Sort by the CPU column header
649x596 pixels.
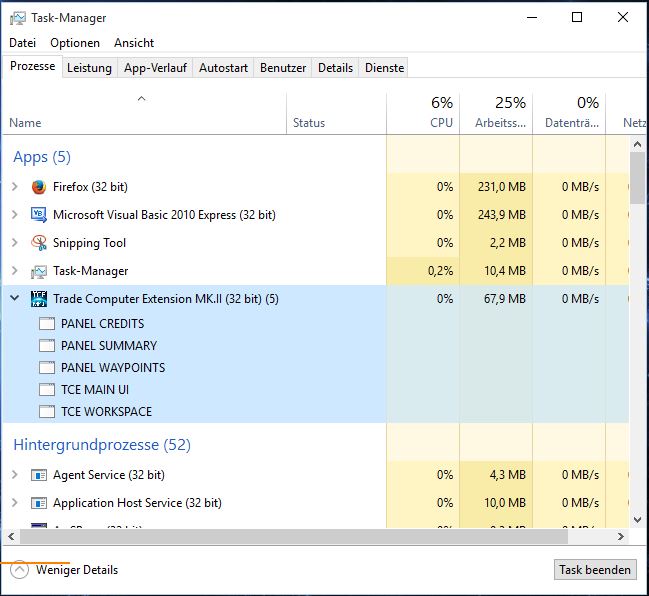click(423, 114)
